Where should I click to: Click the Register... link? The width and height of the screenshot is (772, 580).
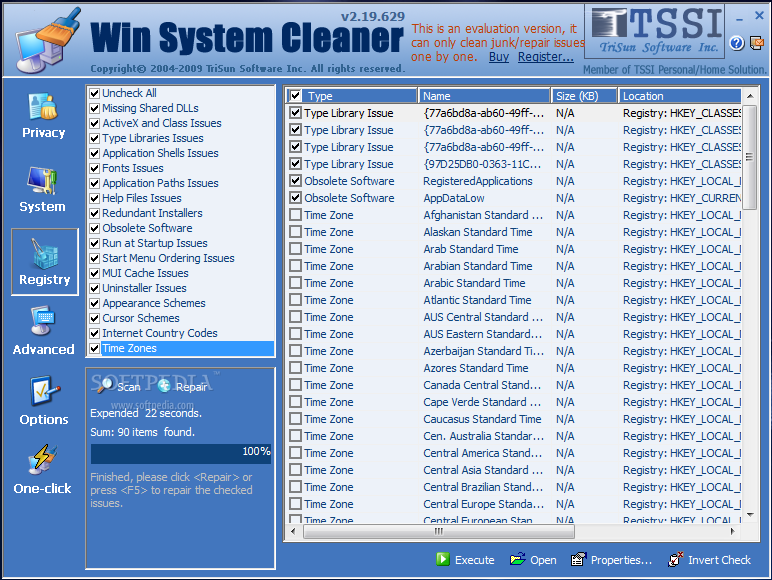(x=546, y=57)
